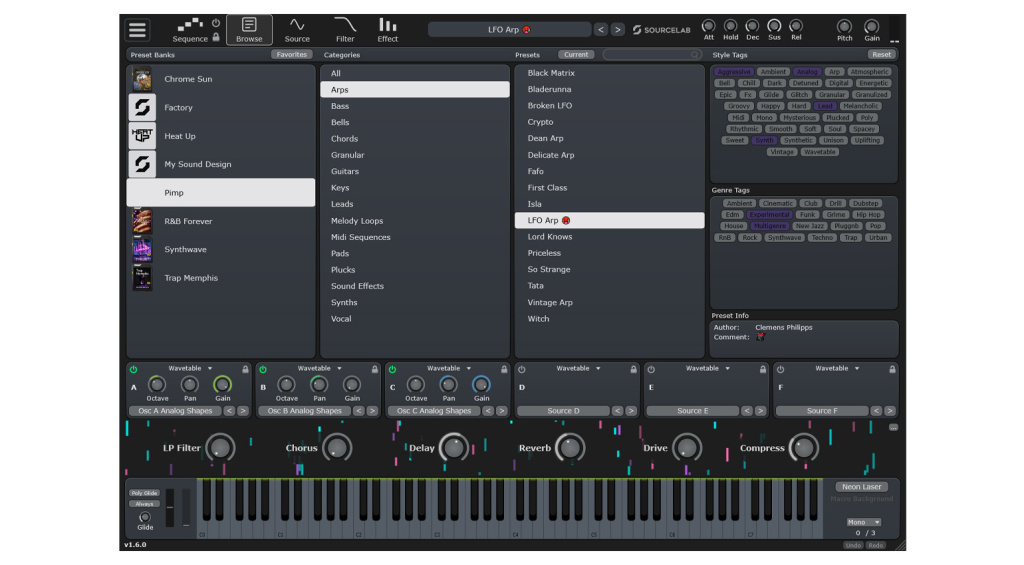Select next wavetable for Source F
The width and height of the screenshot is (1024, 565).
(x=889, y=411)
